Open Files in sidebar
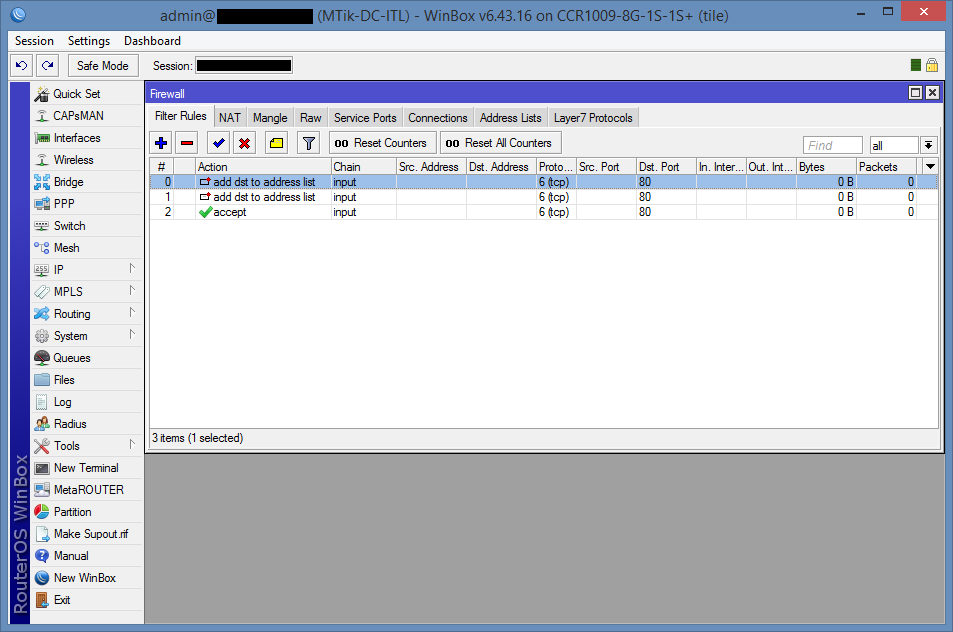 click(x=87, y=380)
